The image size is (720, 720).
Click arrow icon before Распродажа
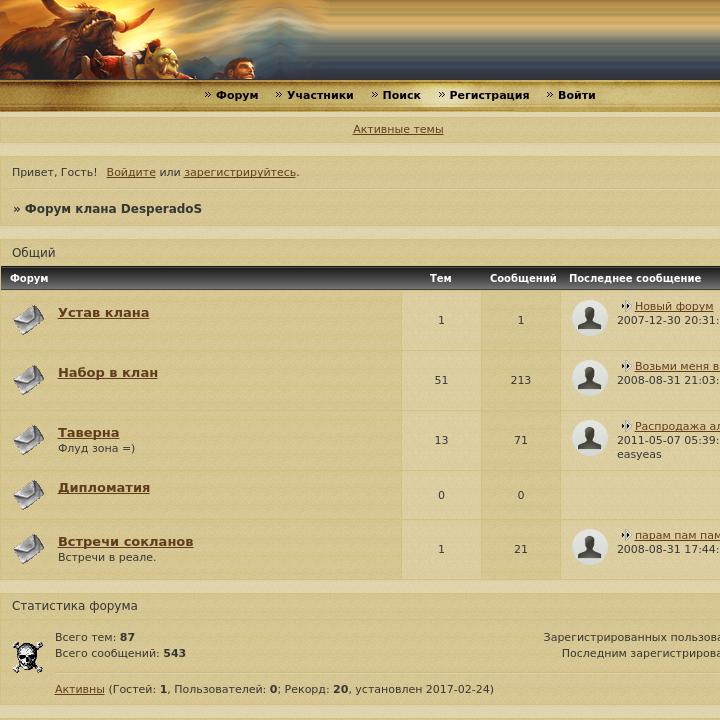pos(625,426)
